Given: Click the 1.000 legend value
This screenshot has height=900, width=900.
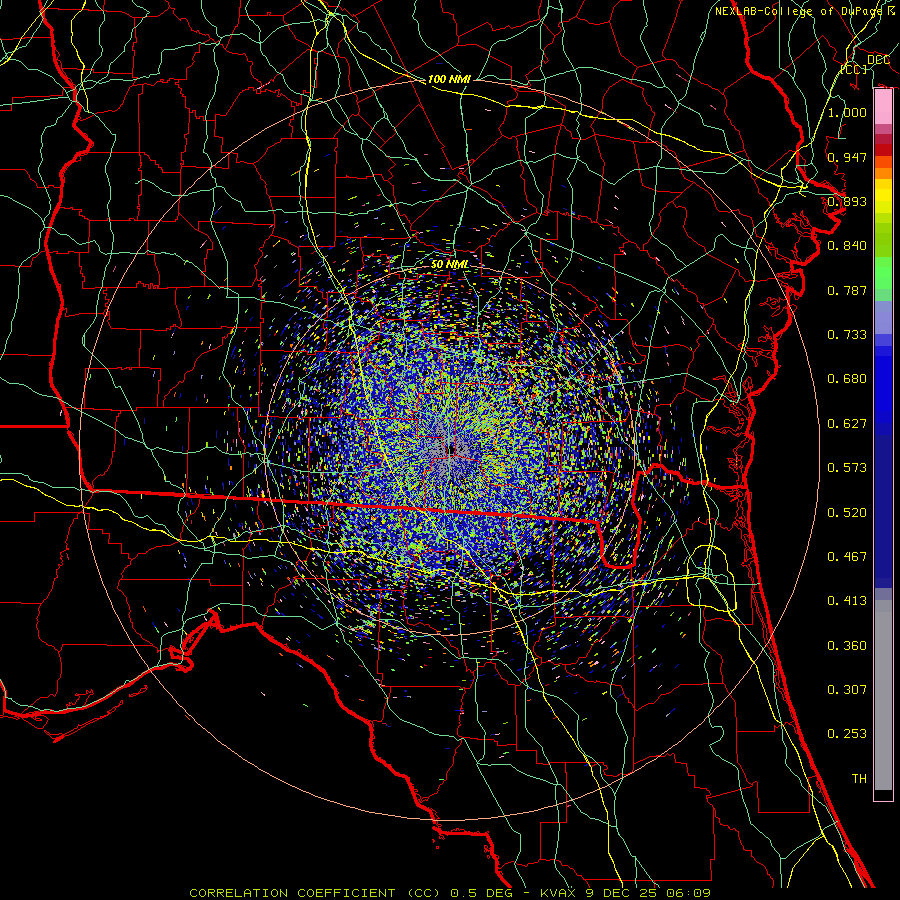Looking at the screenshot, I should pyautogui.click(x=847, y=112).
